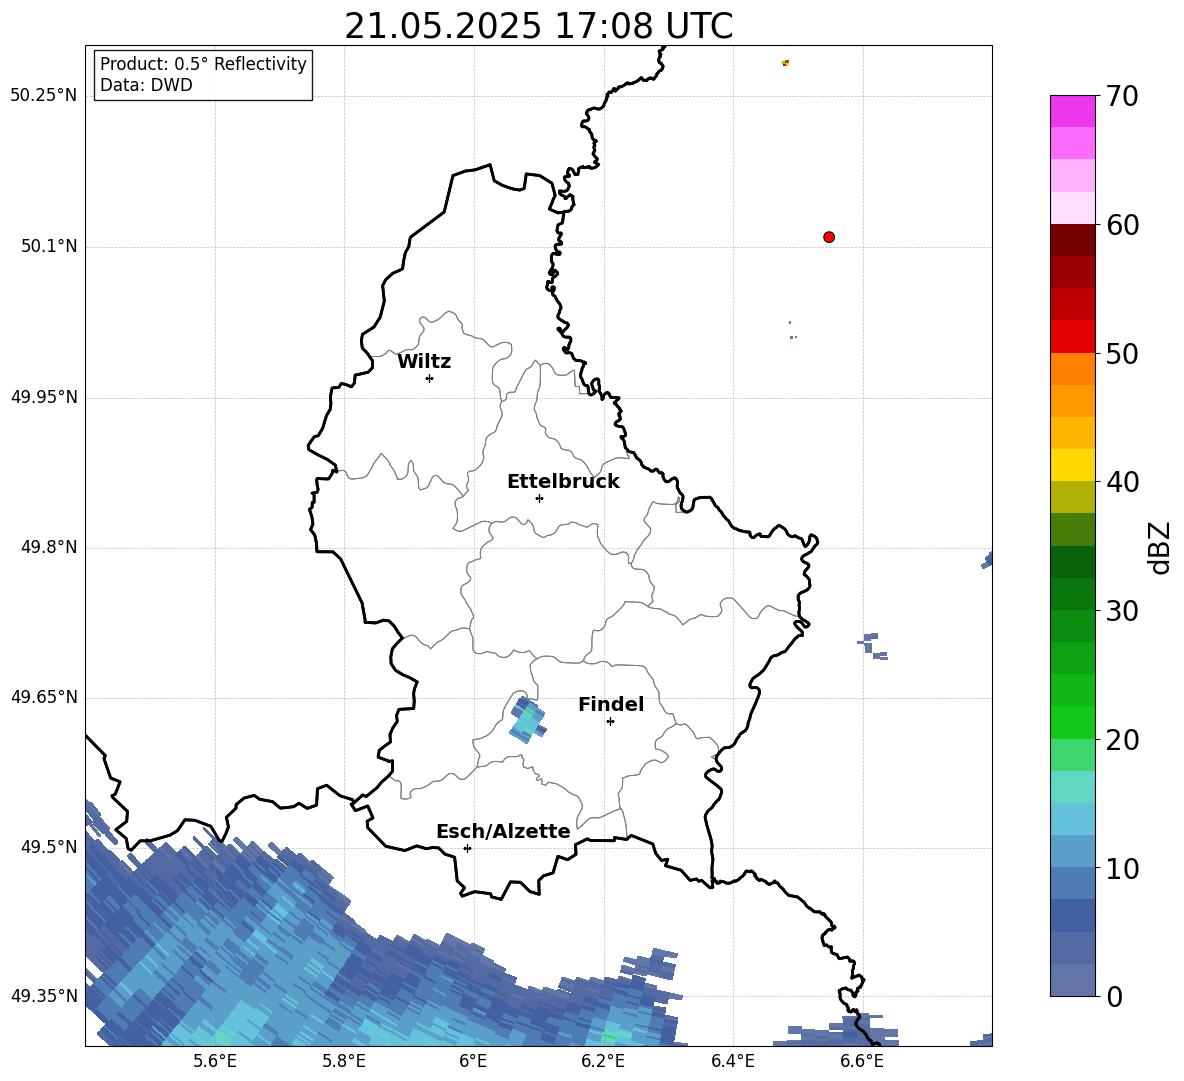Click the Product: 0.5° Reflectivity label
1184x1081 pixels.
[x=203, y=63]
